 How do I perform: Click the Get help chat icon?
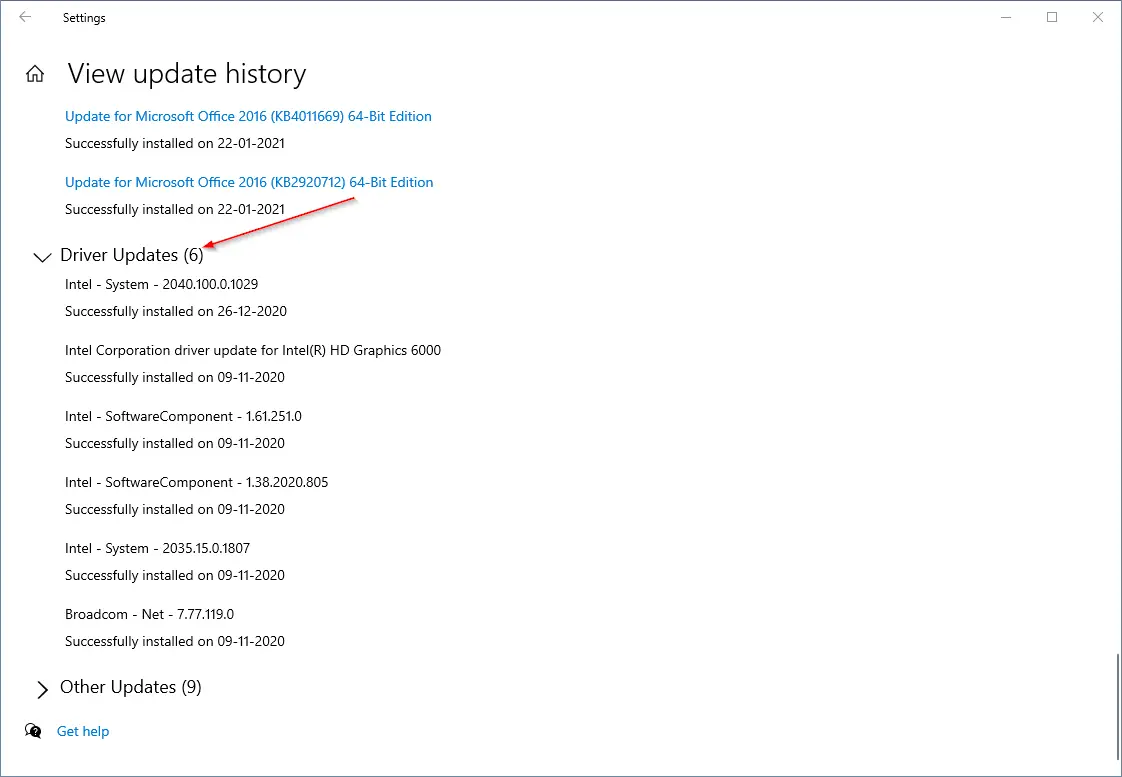(33, 730)
